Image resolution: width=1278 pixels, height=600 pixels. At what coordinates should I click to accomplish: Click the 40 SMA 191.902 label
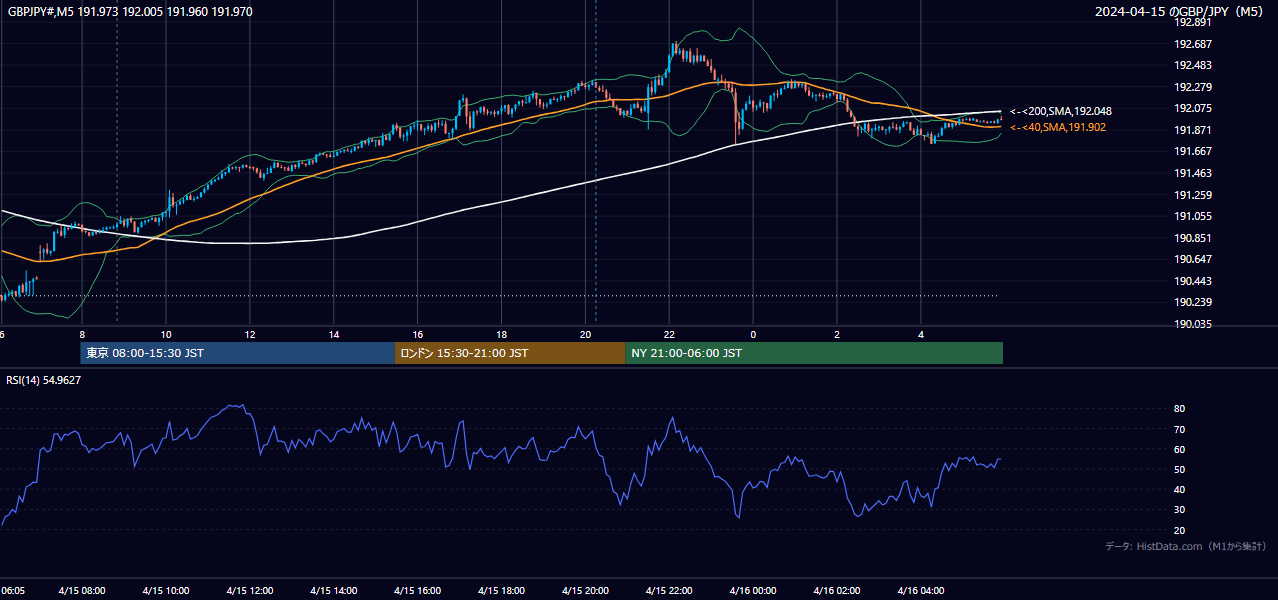(x=1058, y=127)
